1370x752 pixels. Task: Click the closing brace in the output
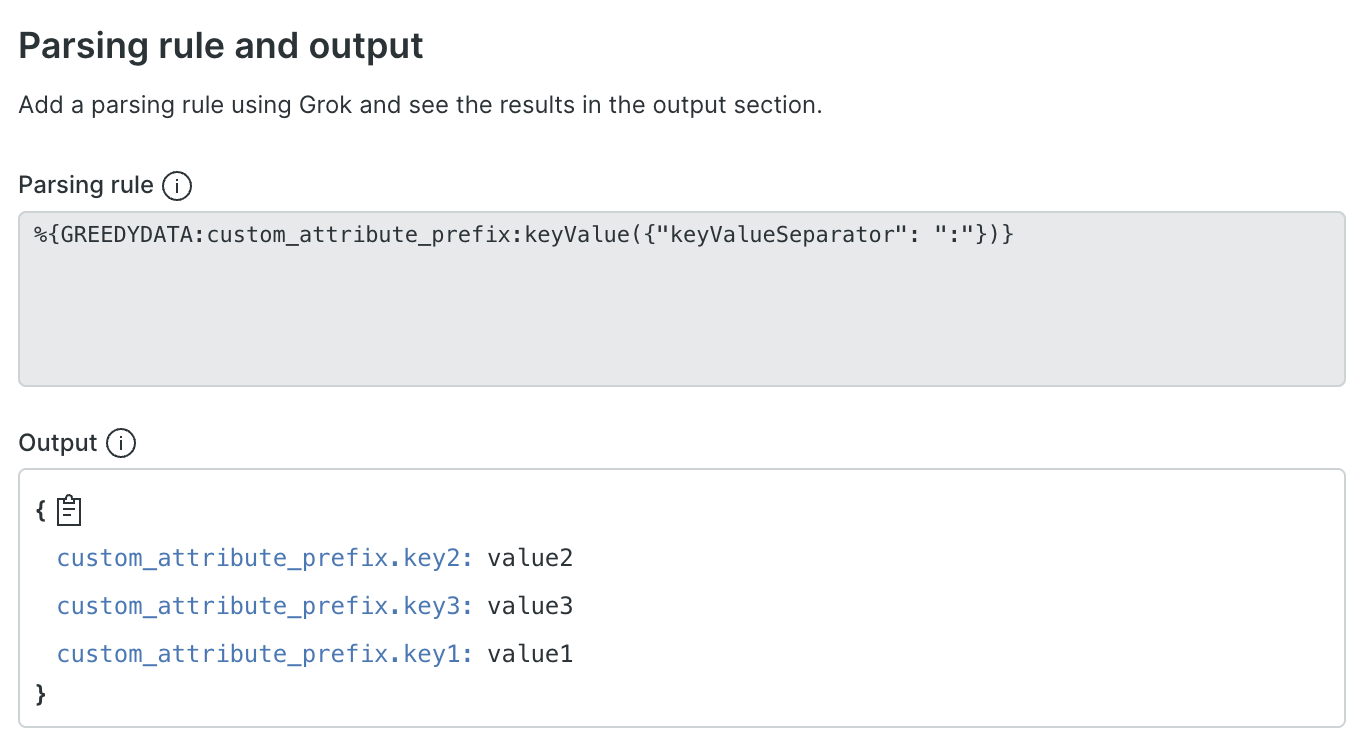pos(40,692)
